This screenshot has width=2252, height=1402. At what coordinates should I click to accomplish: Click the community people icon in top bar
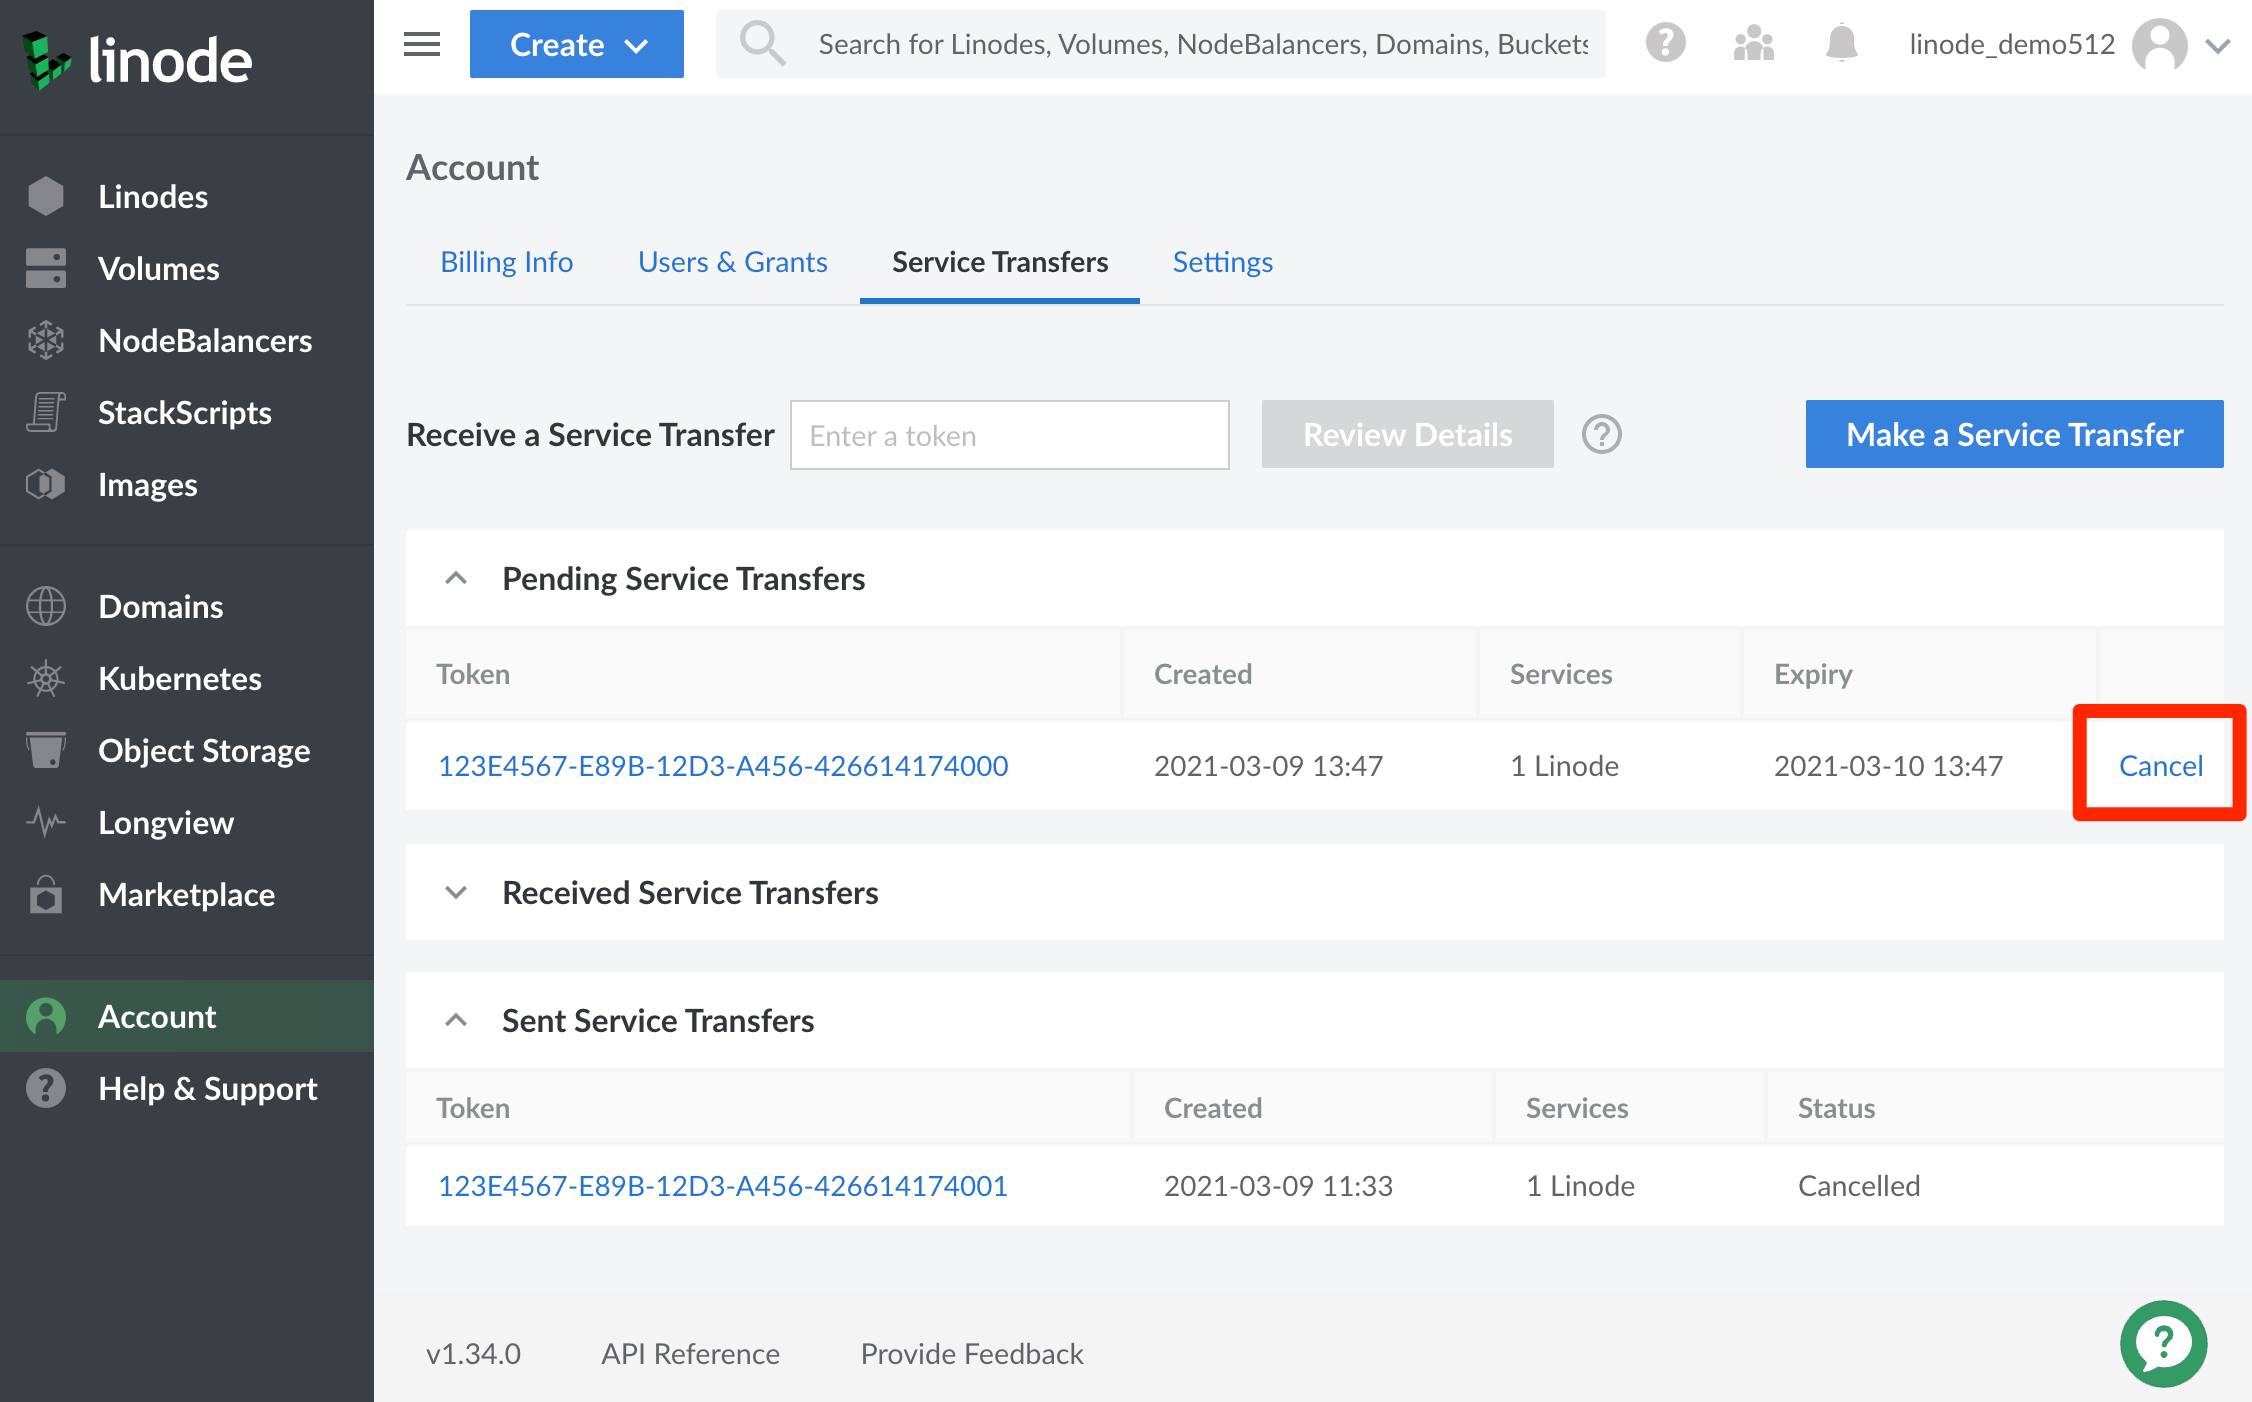(1752, 43)
